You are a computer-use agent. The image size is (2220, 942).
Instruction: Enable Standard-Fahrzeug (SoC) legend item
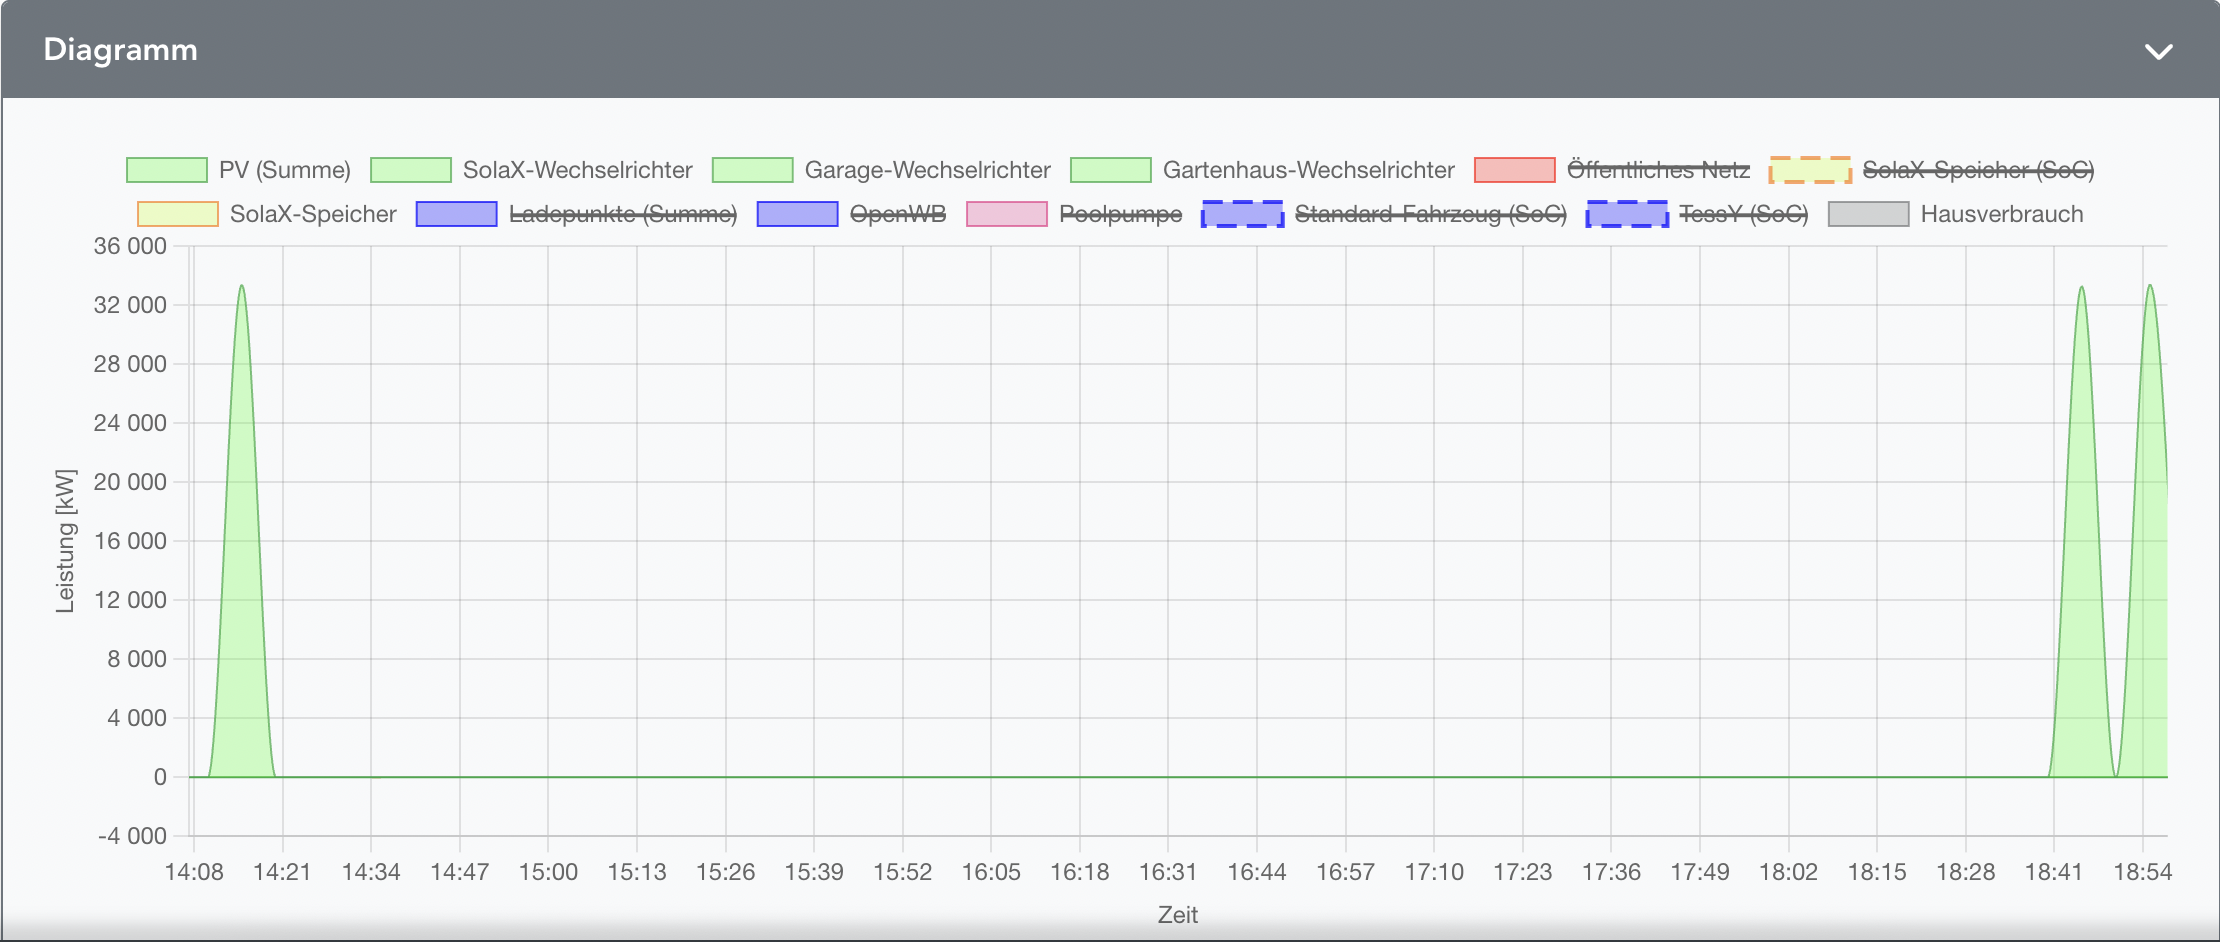click(1430, 214)
